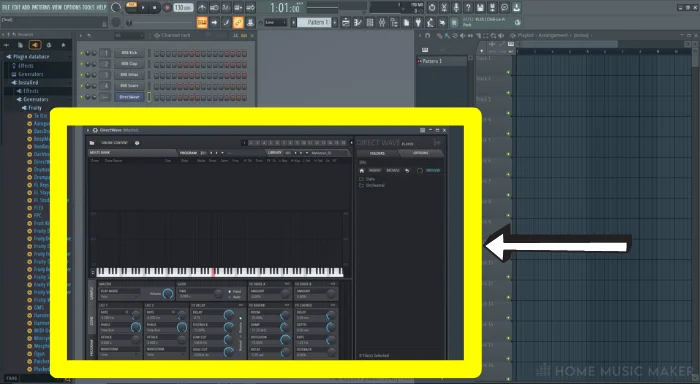Click the 130 tempo field
The image size is (700, 384).
(183, 8)
